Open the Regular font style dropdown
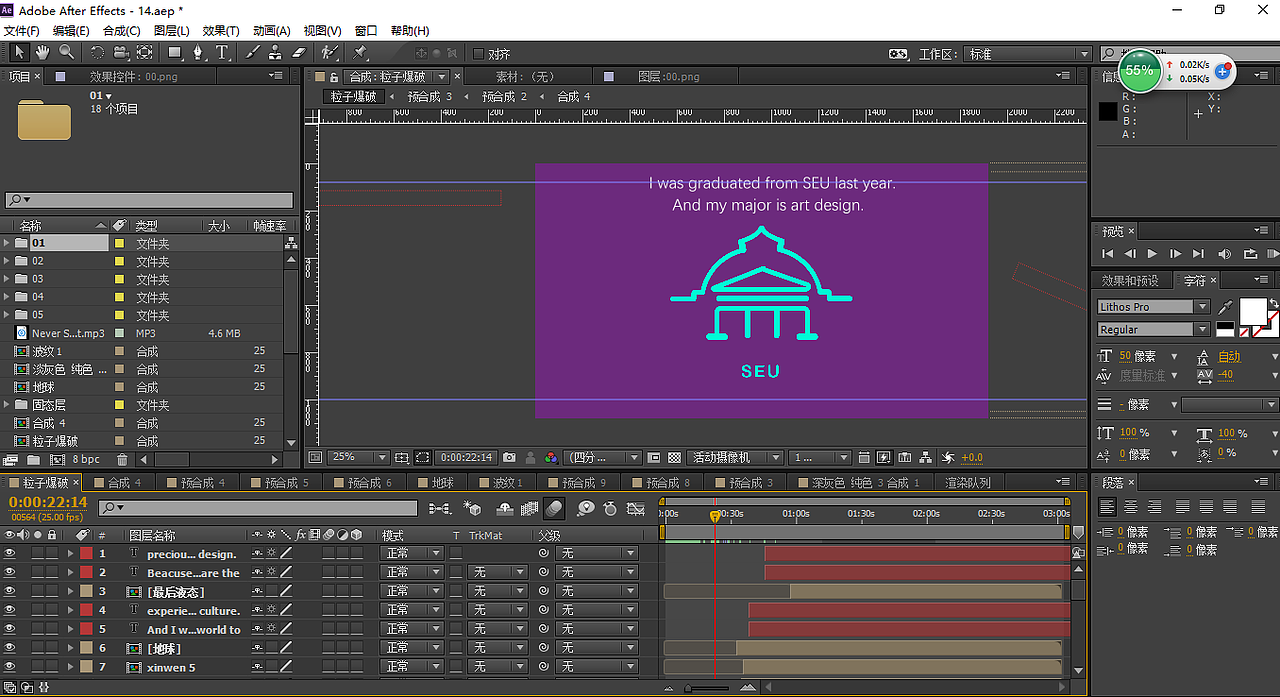 [1153, 329]
